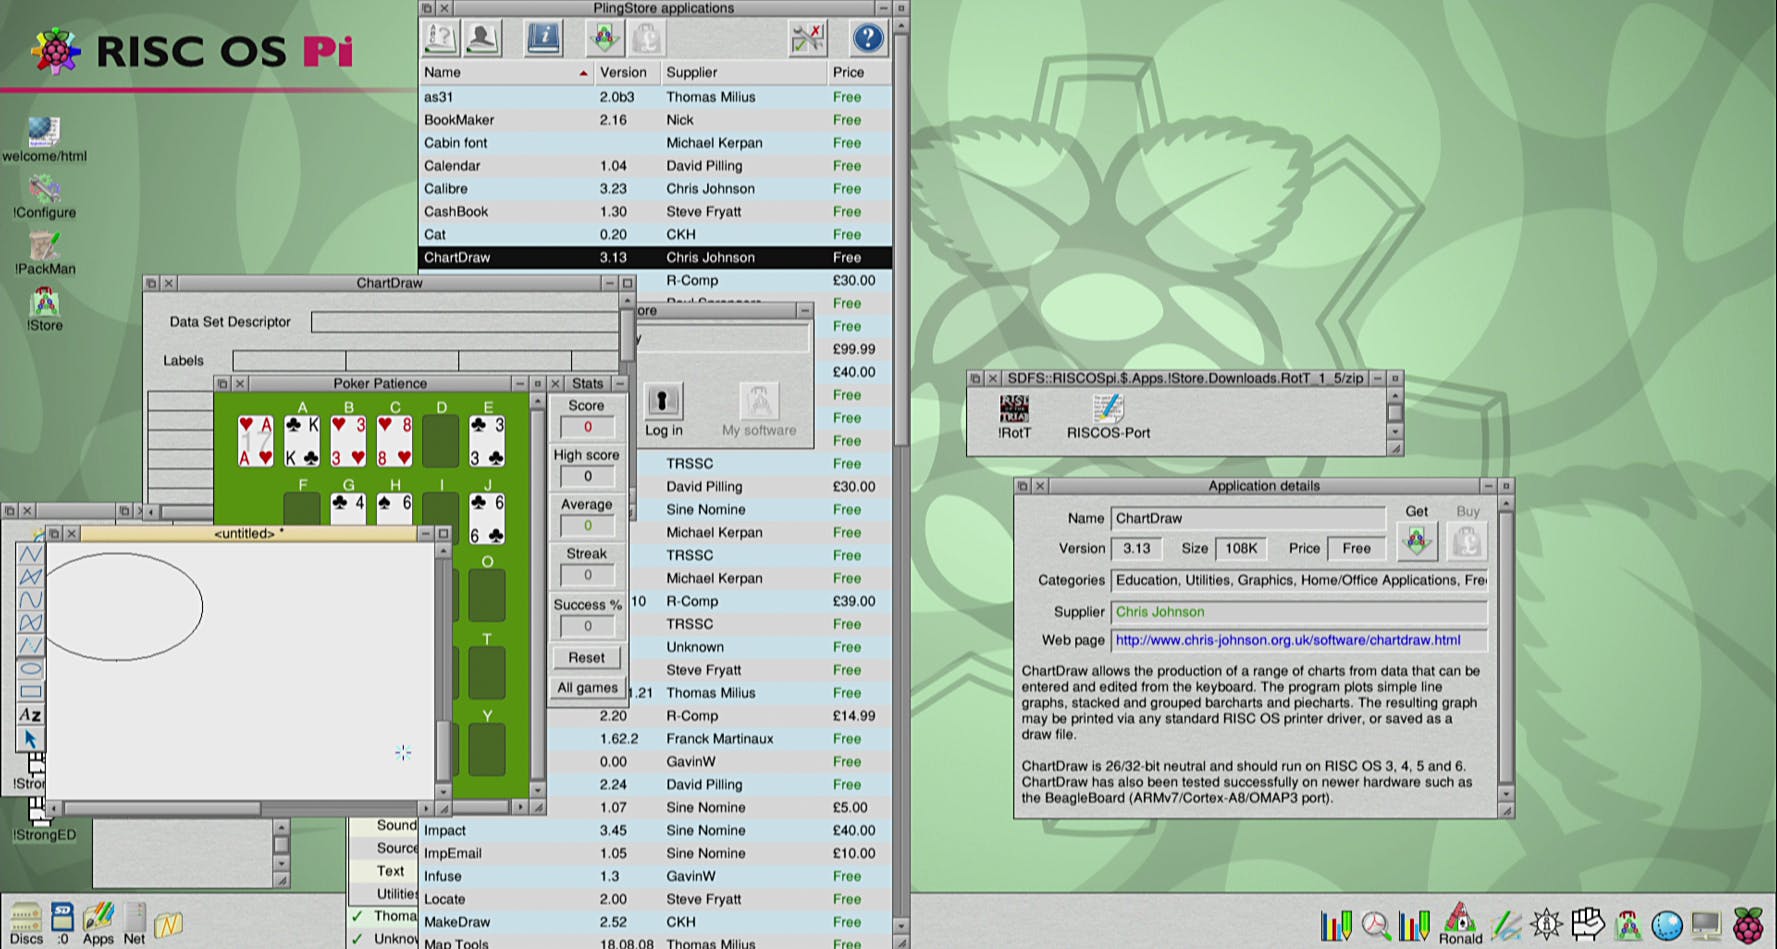Open the !RotT application icon
The height and width of the screenshot is (949, 1777).
(x=1014, y=416)
